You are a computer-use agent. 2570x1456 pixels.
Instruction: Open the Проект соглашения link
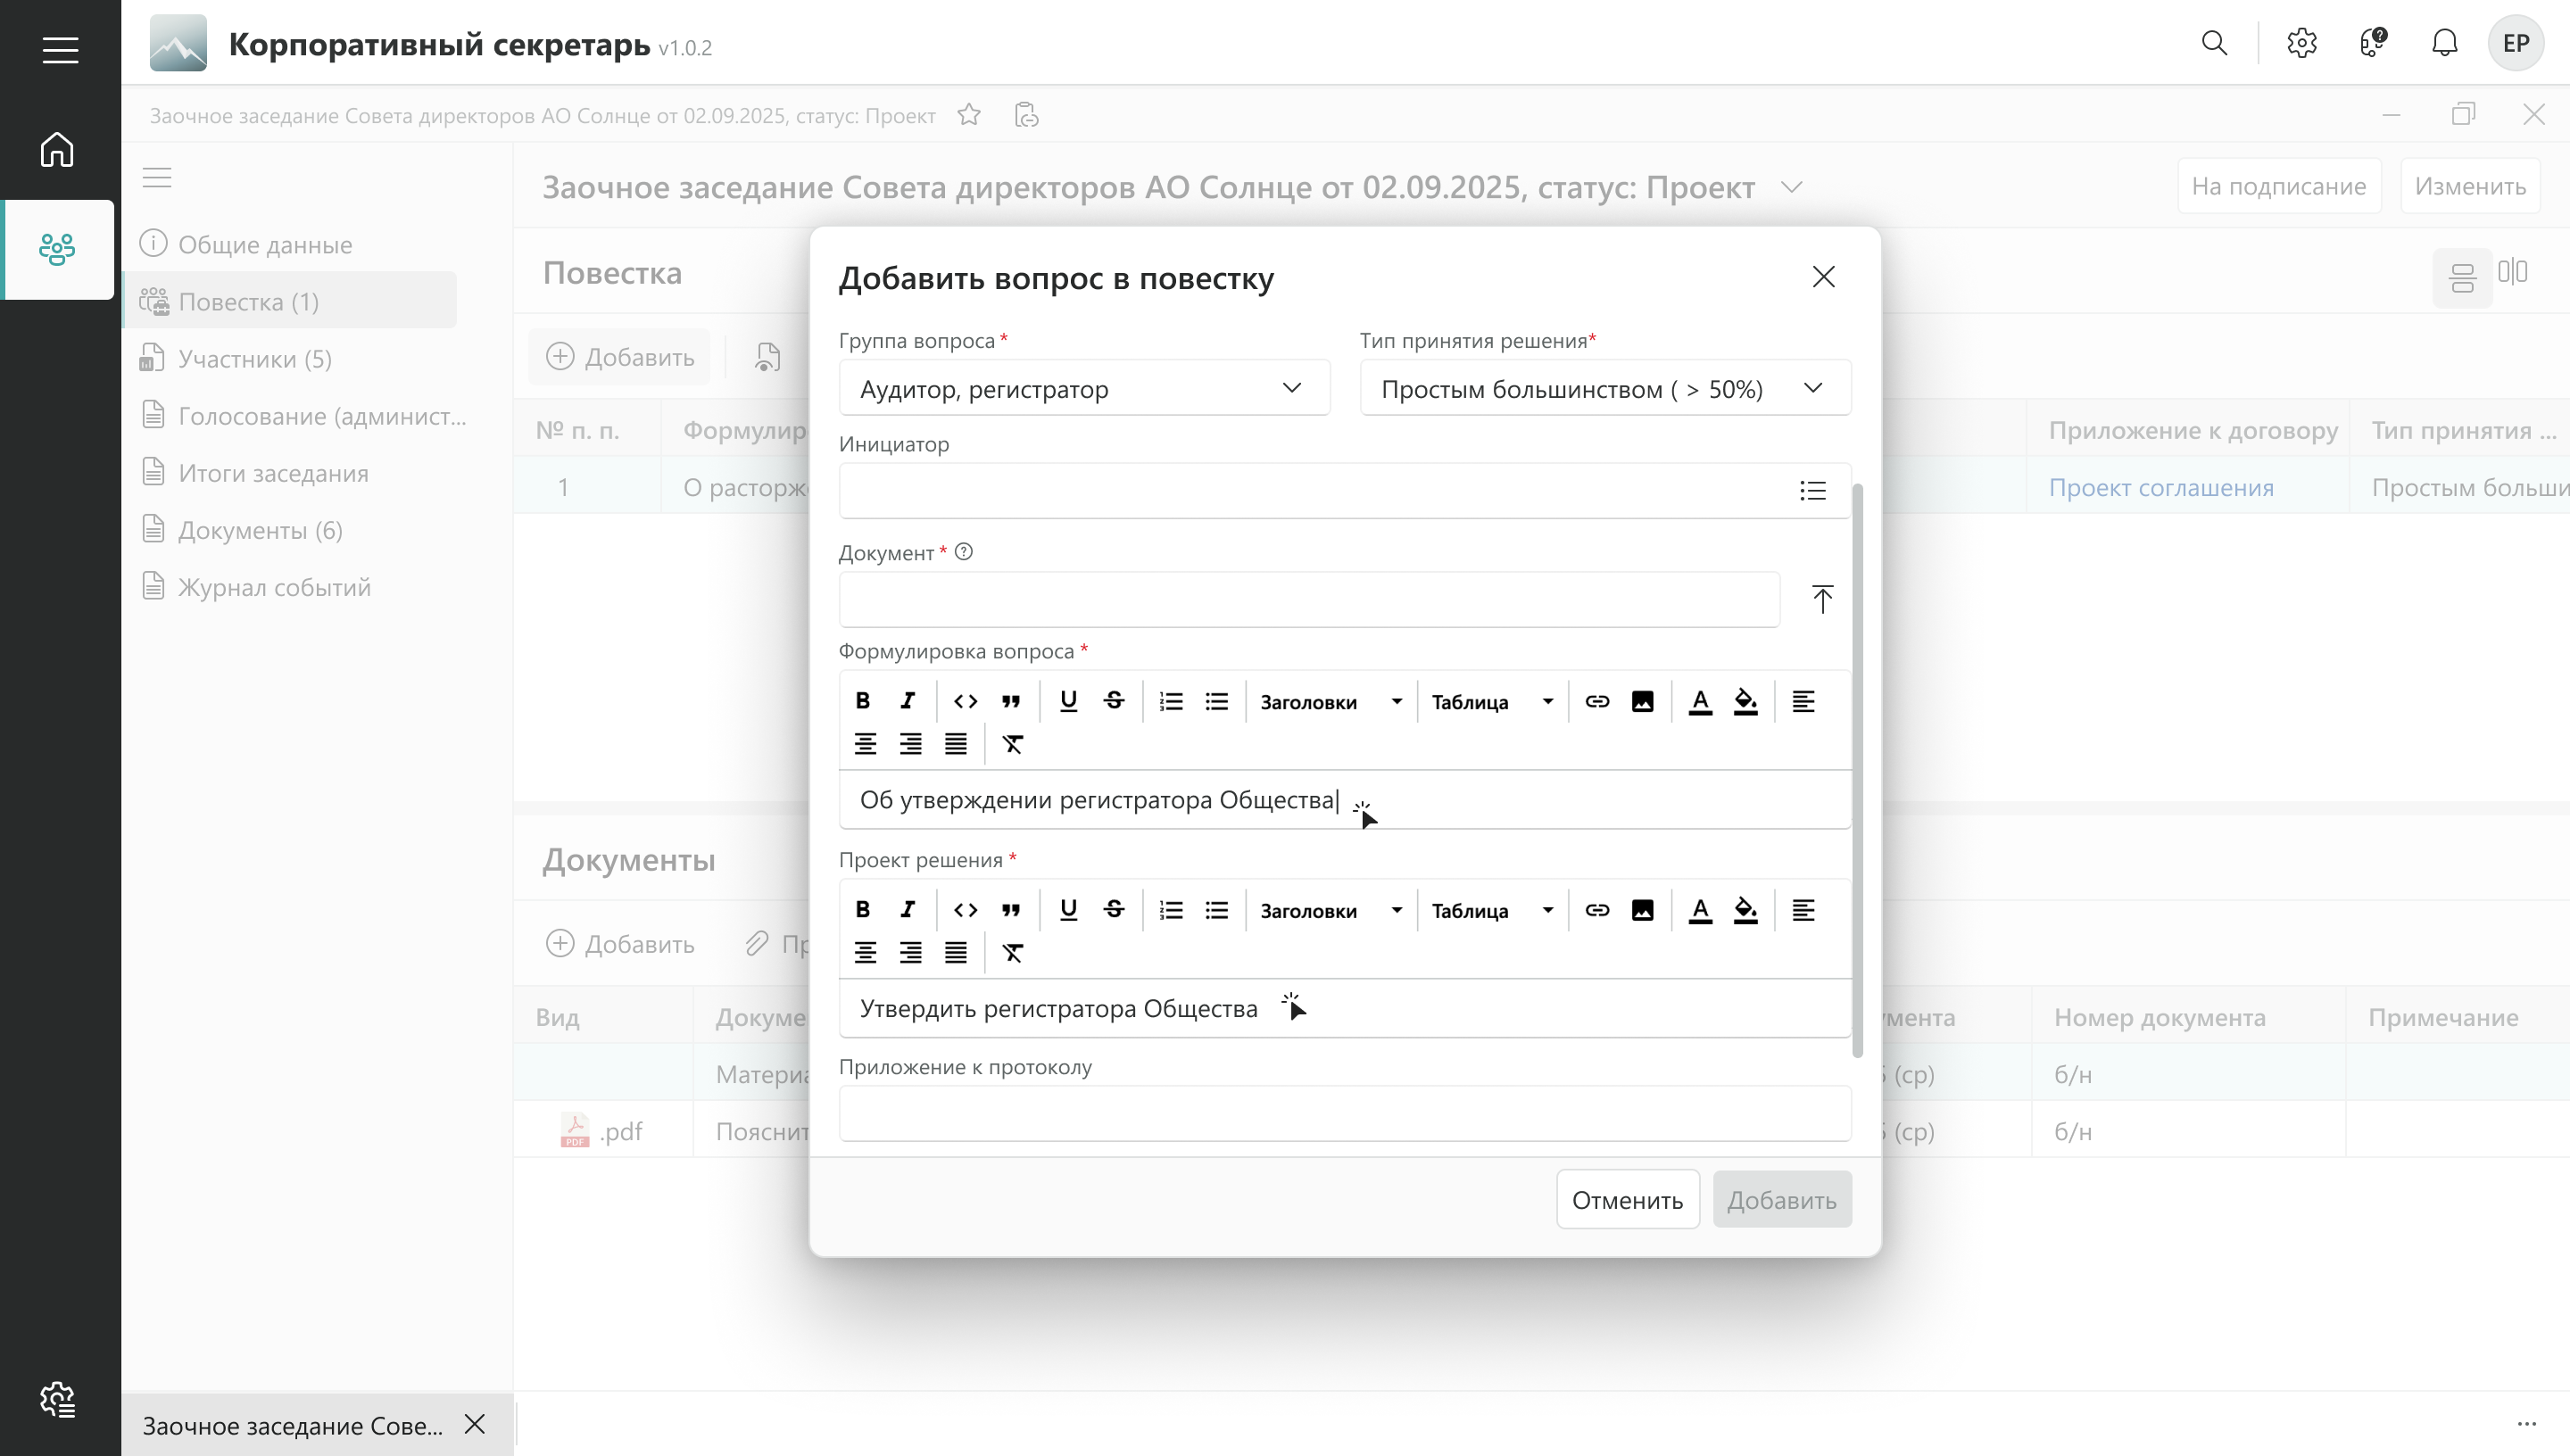click(2160, 488)
